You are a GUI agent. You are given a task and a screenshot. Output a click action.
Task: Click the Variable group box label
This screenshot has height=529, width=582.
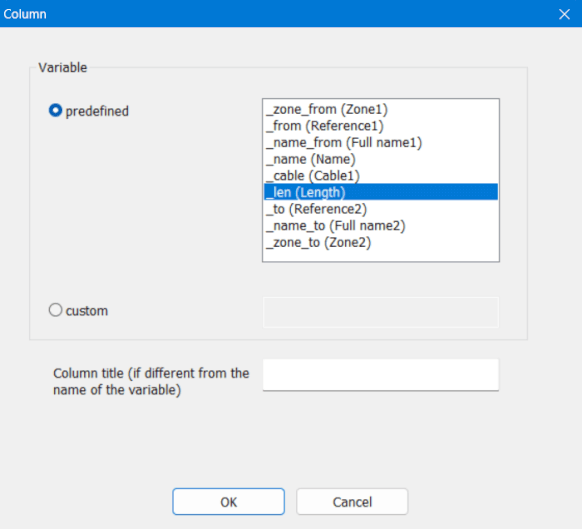point(63,68)
